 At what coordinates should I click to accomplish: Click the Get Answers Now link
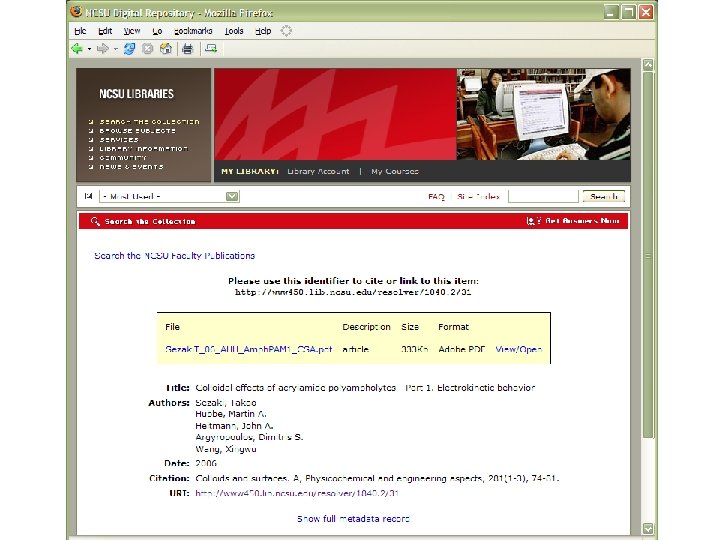coord(582,221)
